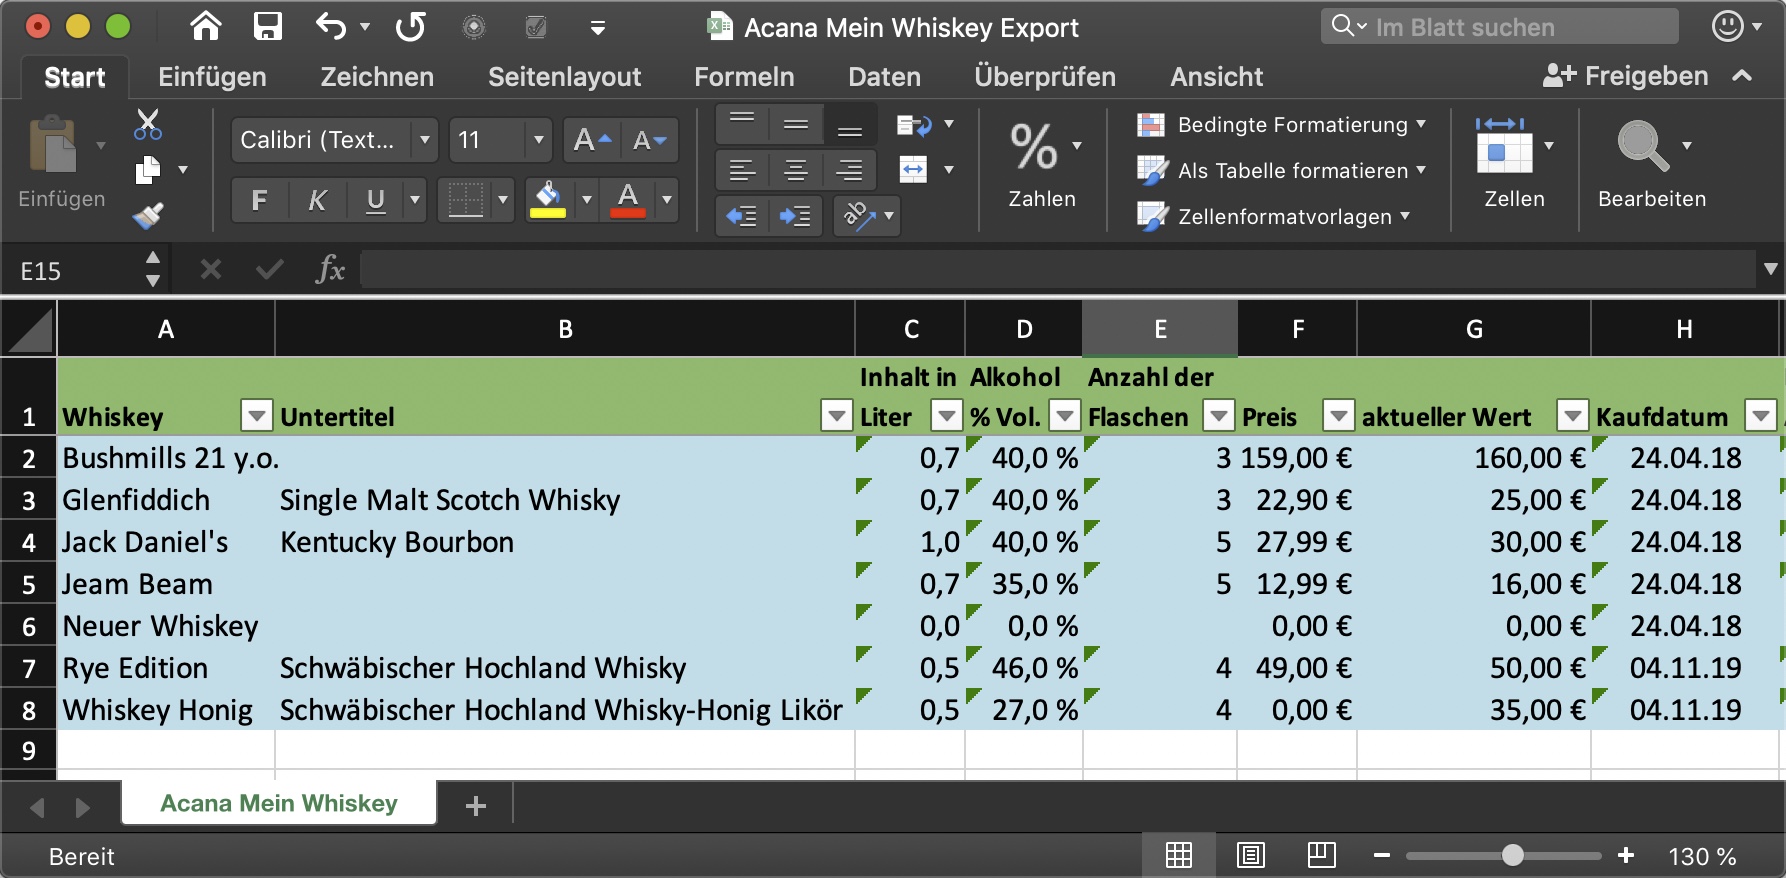Open the borders dropdown arrow
1786x878 pixels.
pos(503,200)
